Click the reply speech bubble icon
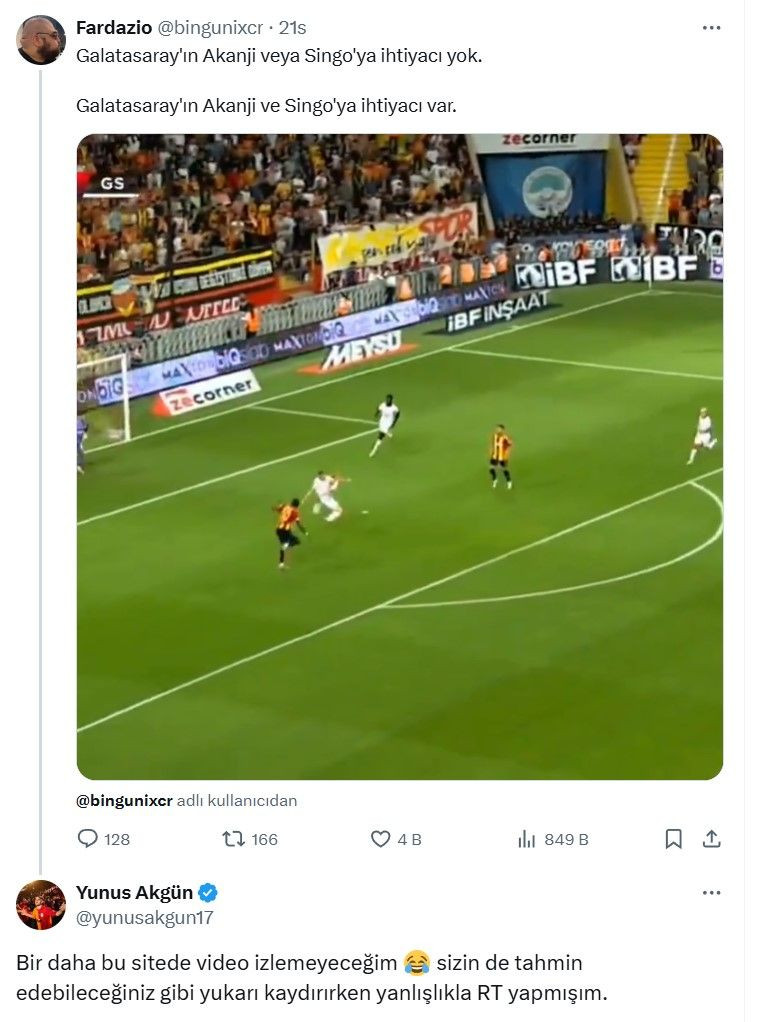The image size is (779, 1022). pos(87,838)
